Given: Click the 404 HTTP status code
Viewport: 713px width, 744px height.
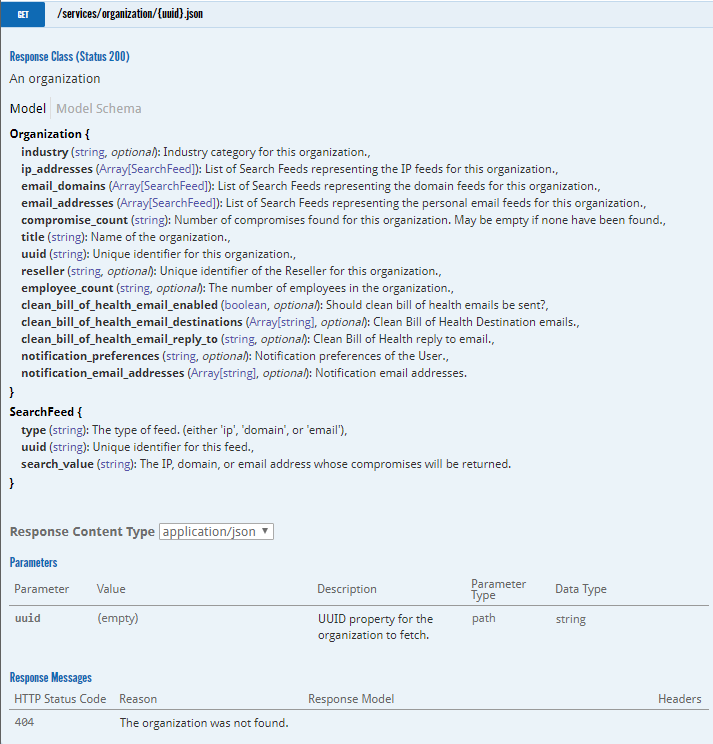Looking at the screenshot, I should 26,722.
